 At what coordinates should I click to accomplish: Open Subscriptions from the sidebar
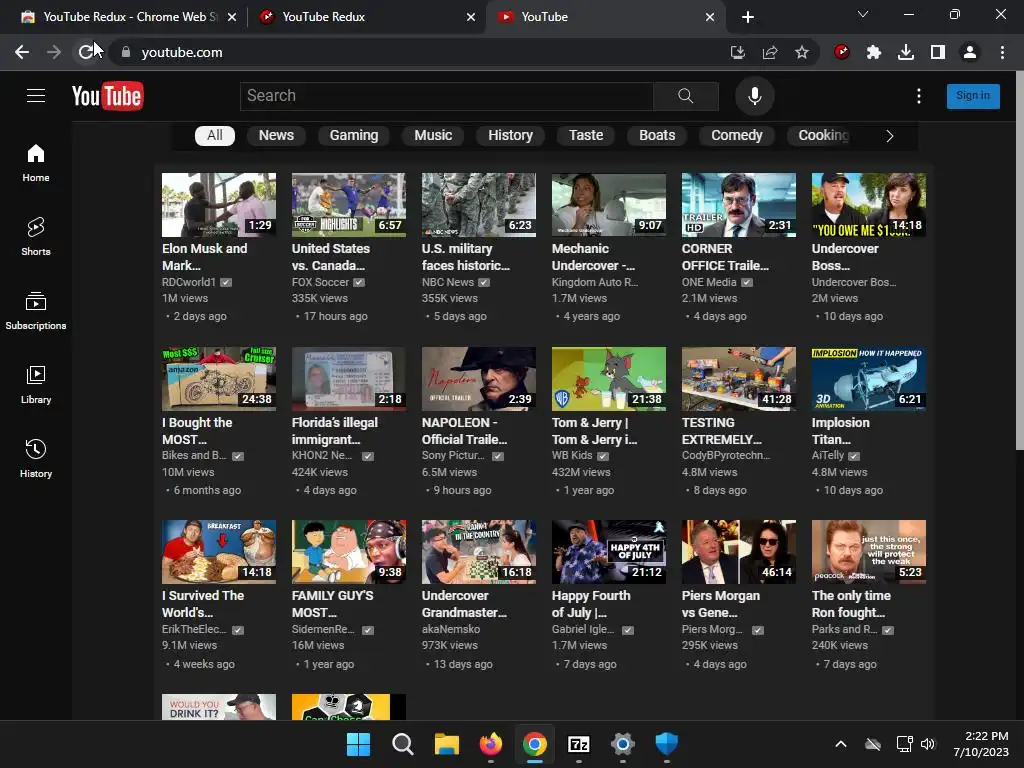pyautogui.click(x=36, y=311)
